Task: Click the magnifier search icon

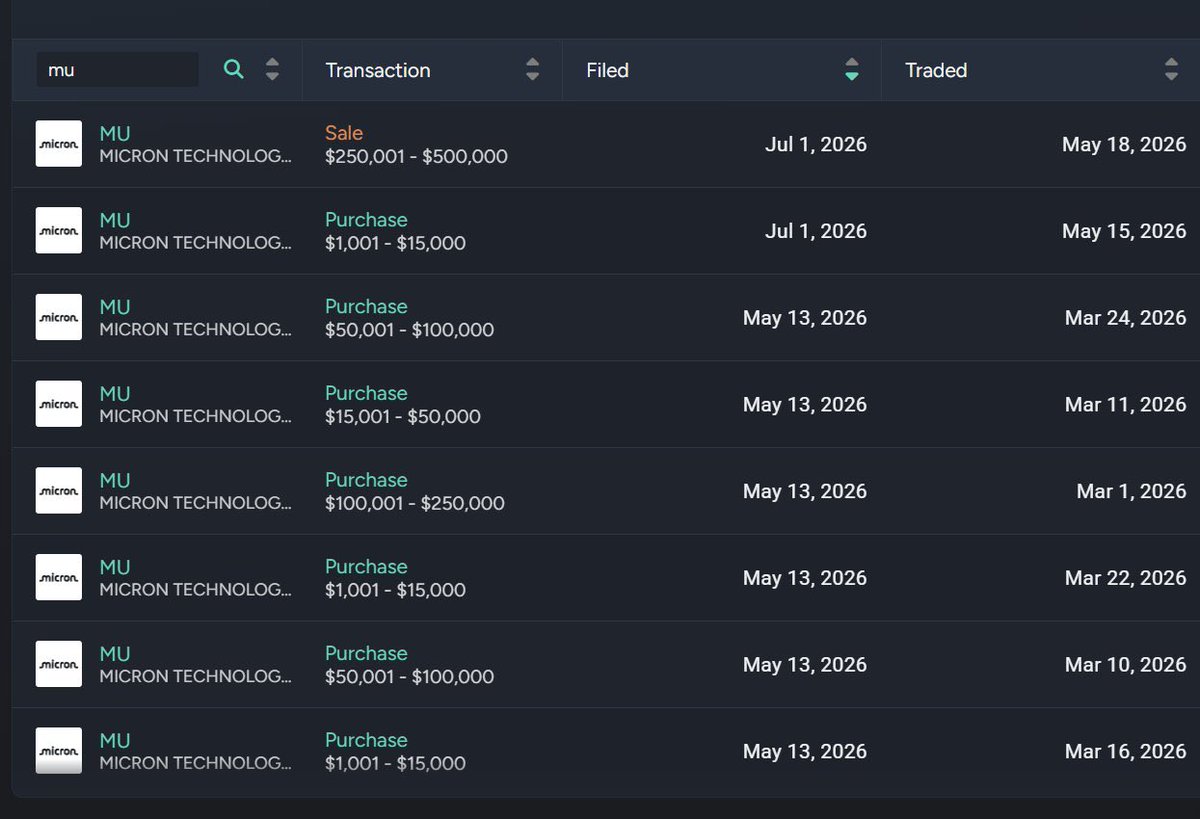Action: click(x=233, y=69)
